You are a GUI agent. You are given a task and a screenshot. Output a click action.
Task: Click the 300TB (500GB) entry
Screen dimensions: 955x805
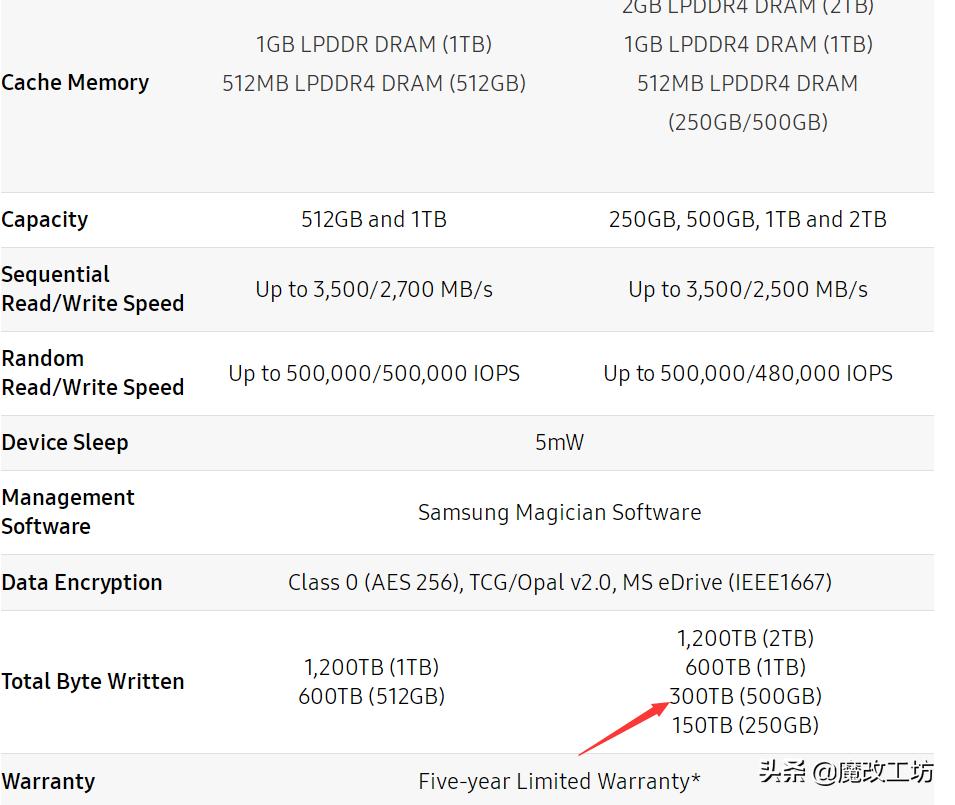click(746, 696)
